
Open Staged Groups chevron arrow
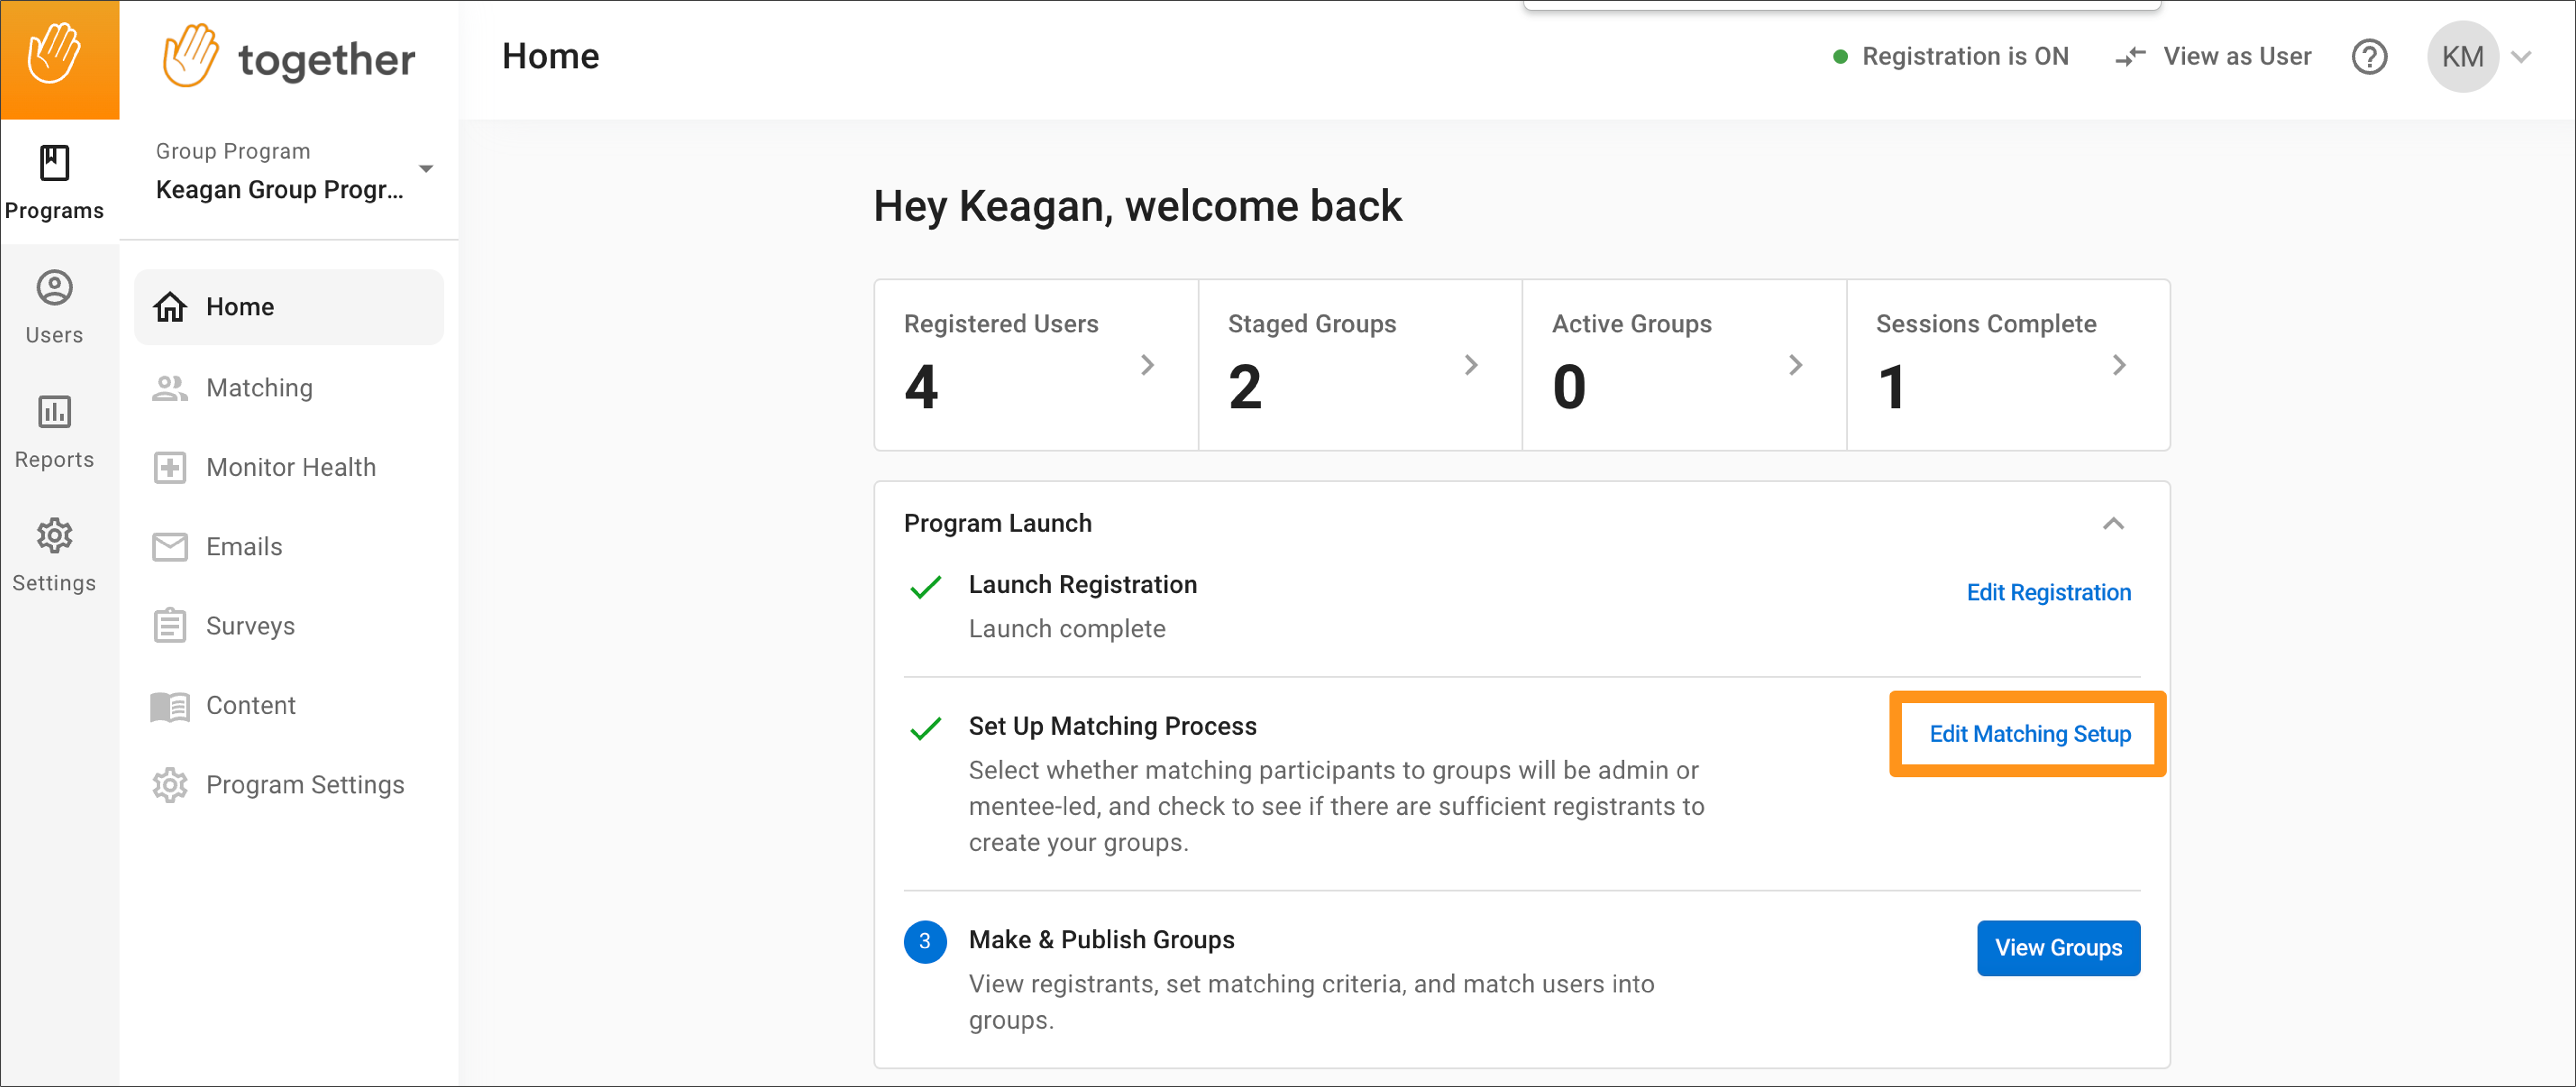(1471, 365)
